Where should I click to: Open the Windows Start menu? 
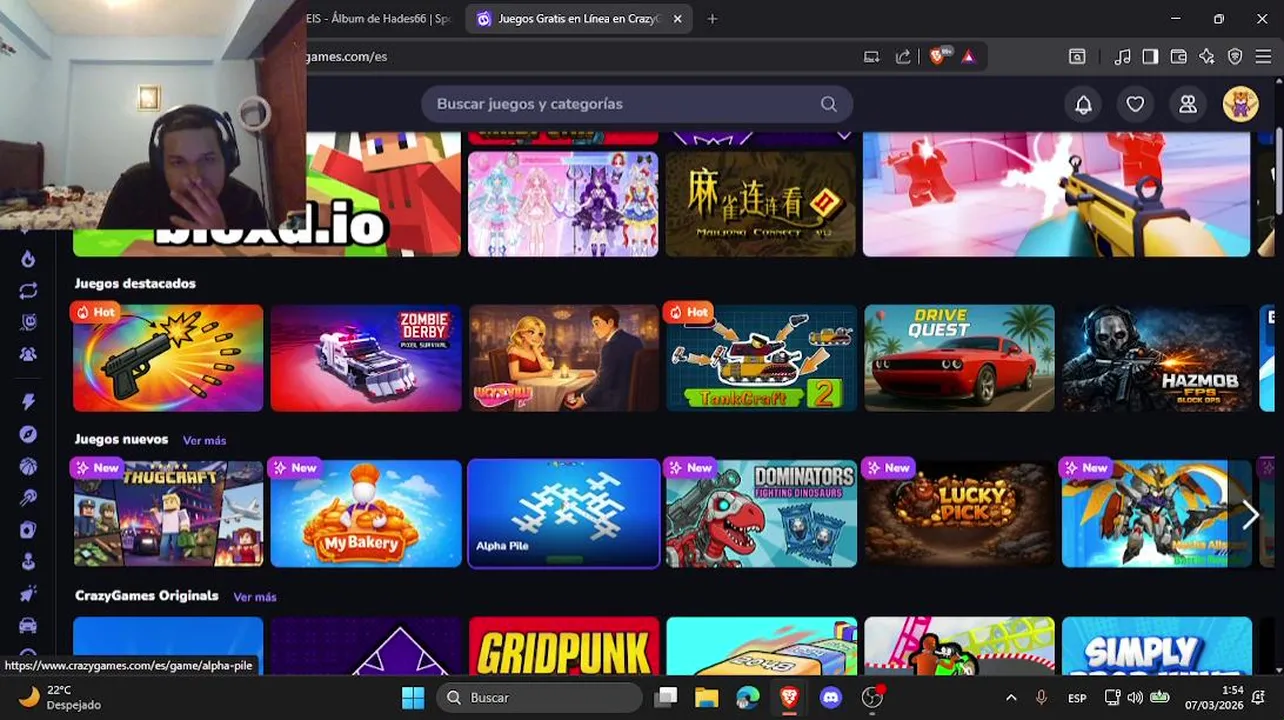[413, 698]
